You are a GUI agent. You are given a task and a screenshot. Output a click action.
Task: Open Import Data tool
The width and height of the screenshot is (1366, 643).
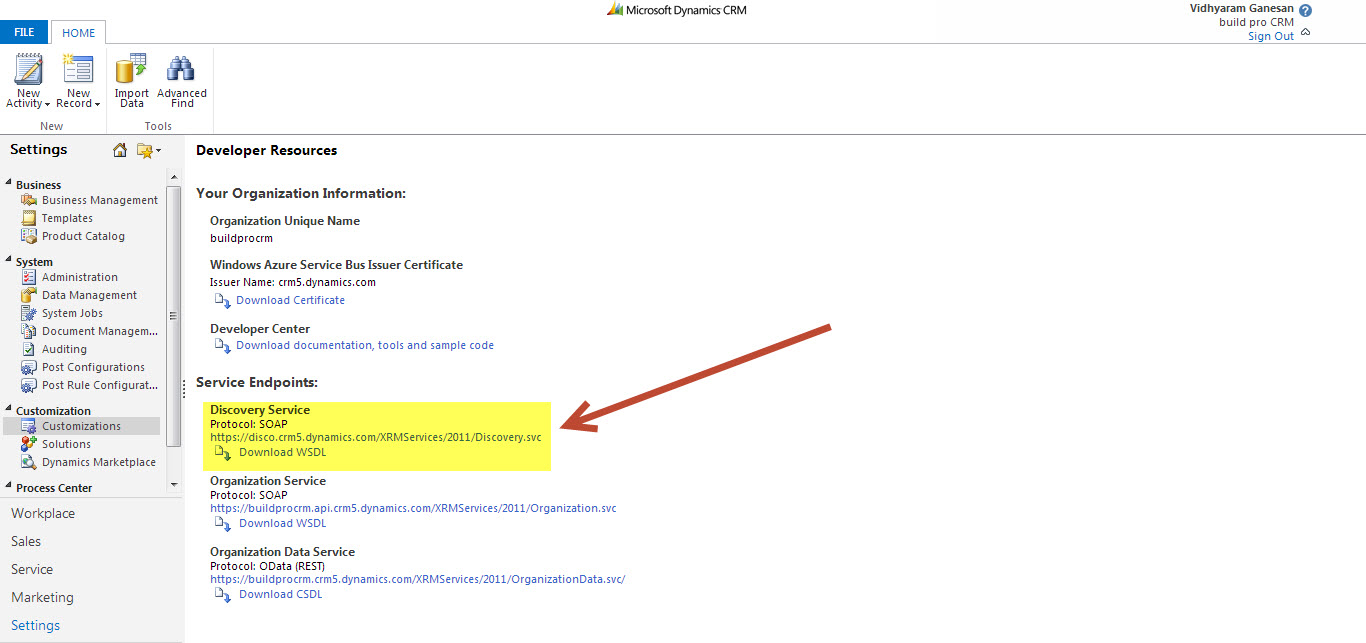[x=131, y=68]
